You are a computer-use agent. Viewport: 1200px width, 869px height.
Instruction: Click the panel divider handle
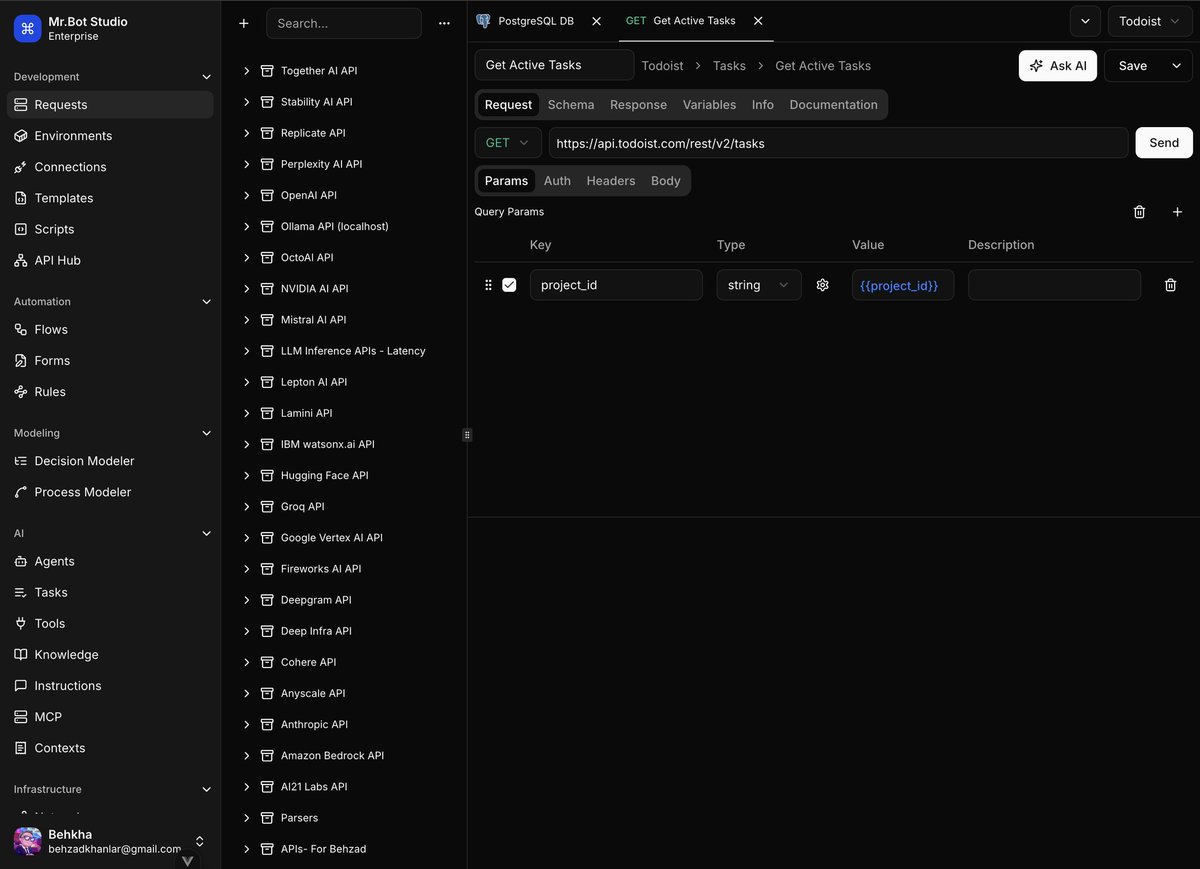point(467,435)
